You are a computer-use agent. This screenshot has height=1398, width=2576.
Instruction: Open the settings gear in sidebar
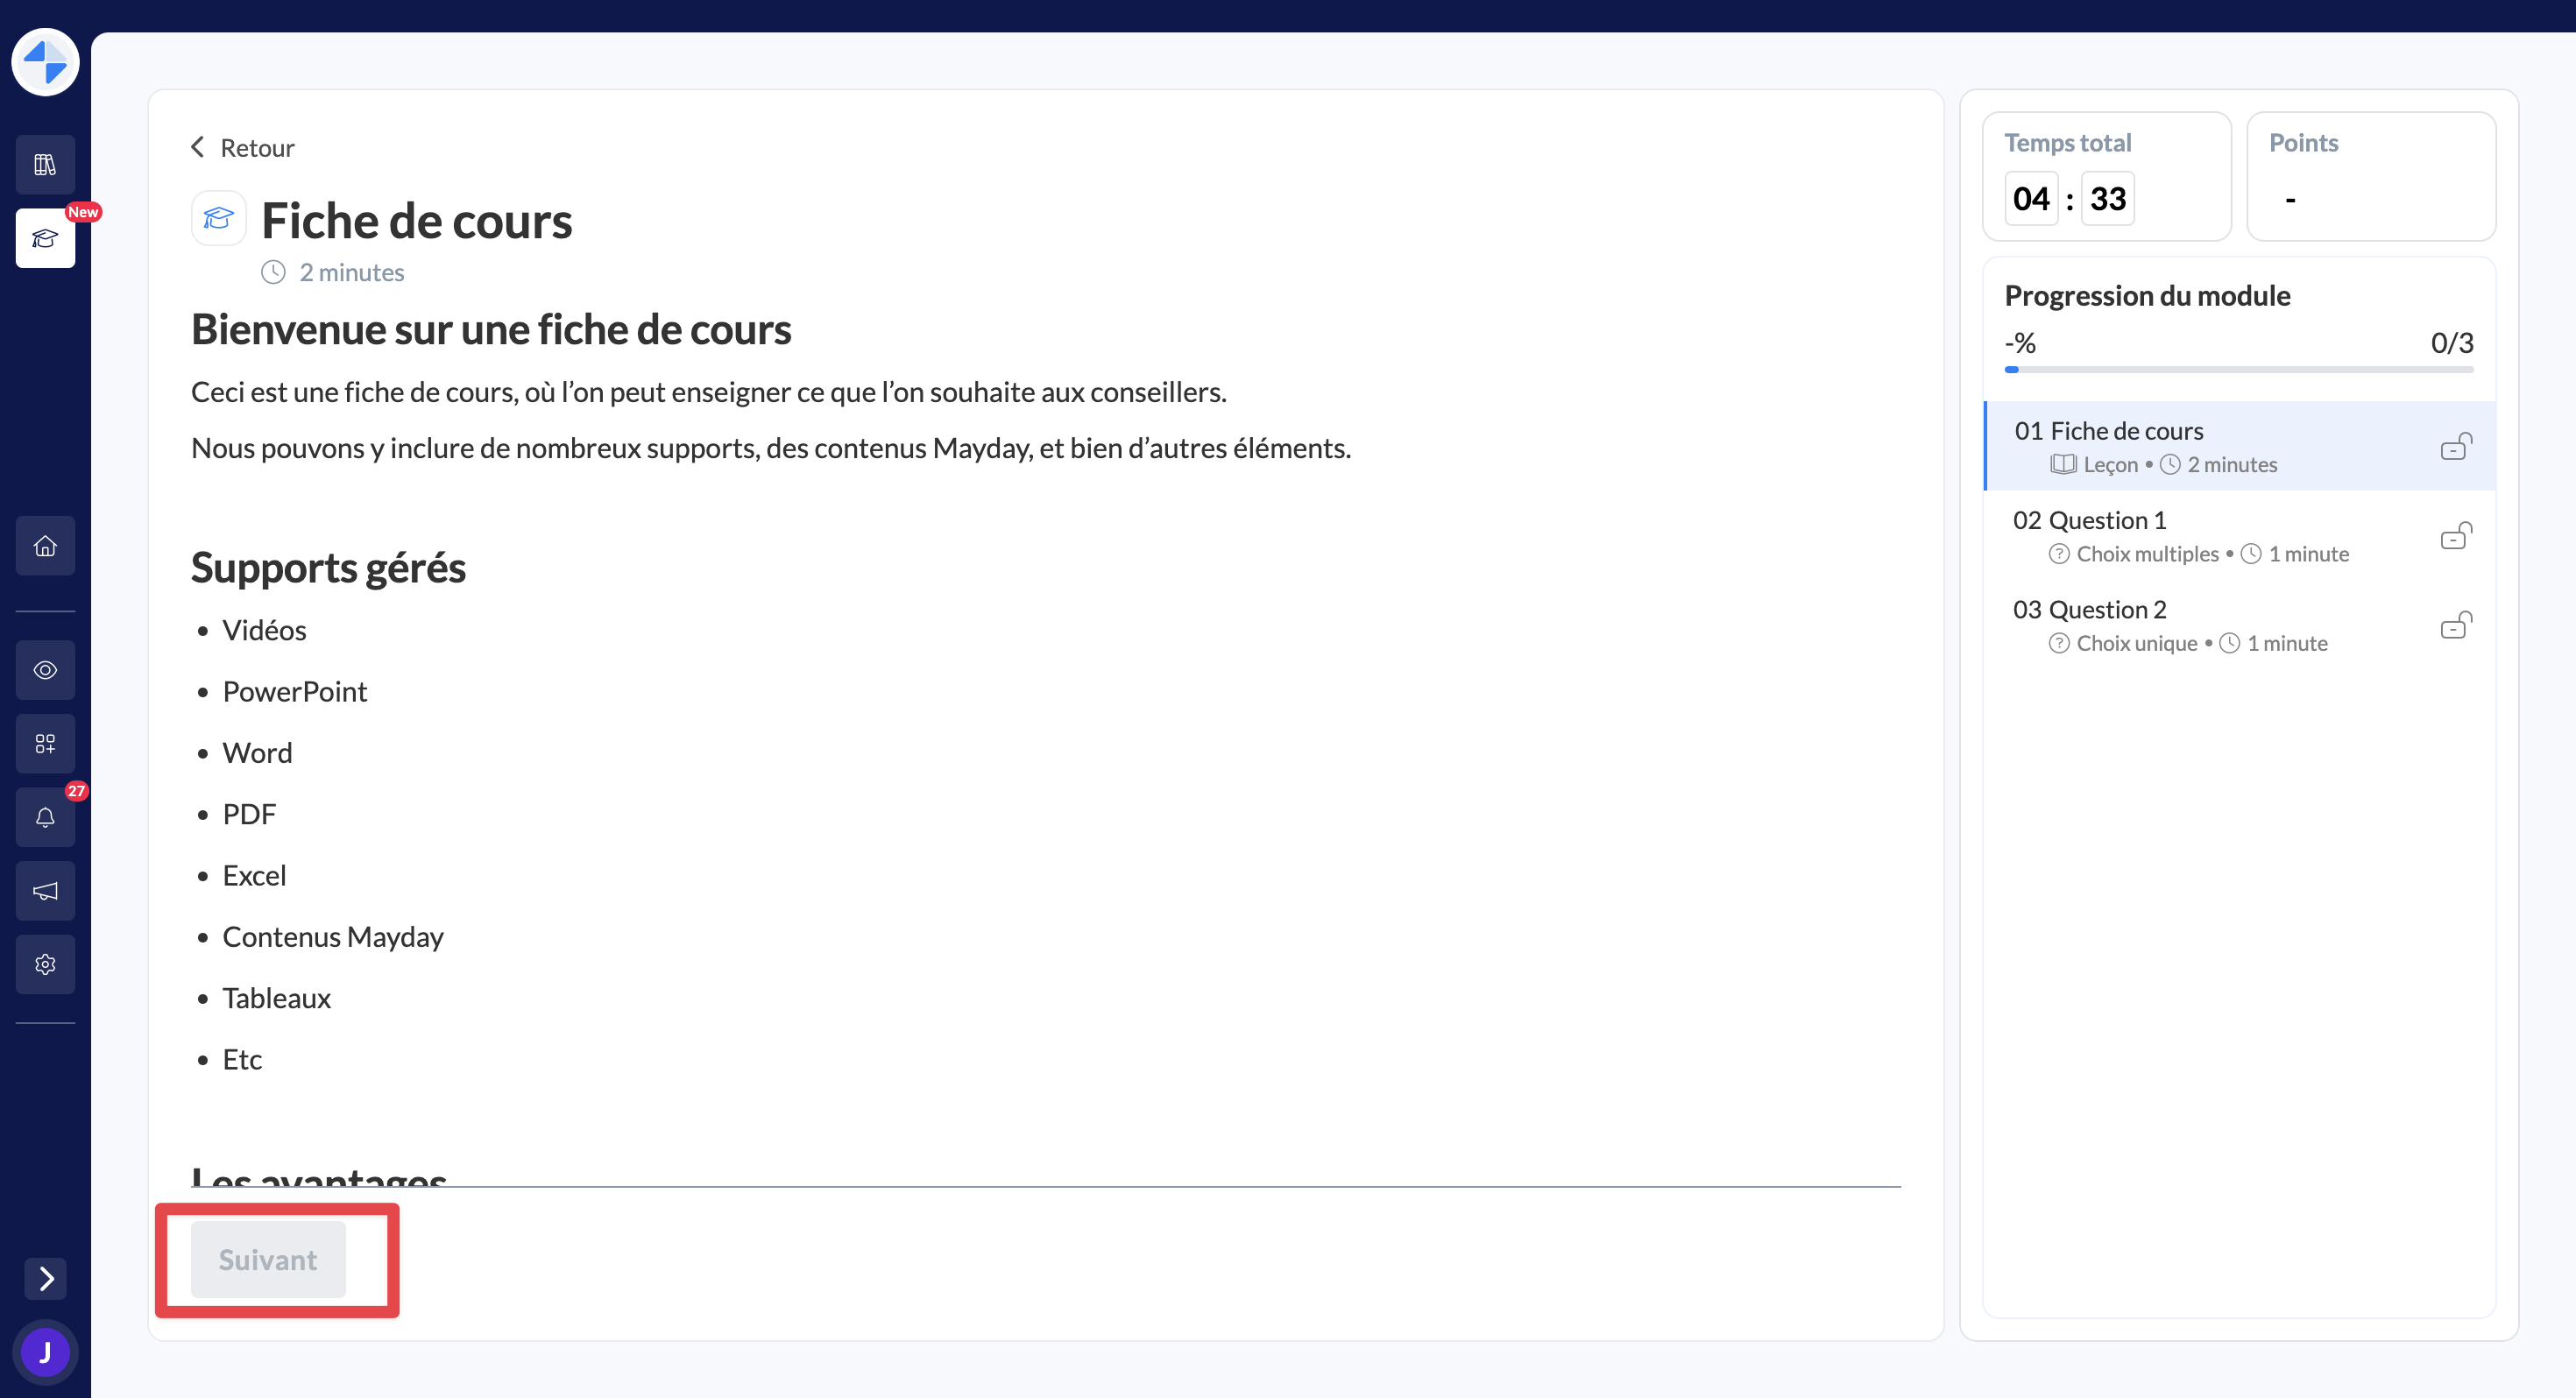point(45,964)
